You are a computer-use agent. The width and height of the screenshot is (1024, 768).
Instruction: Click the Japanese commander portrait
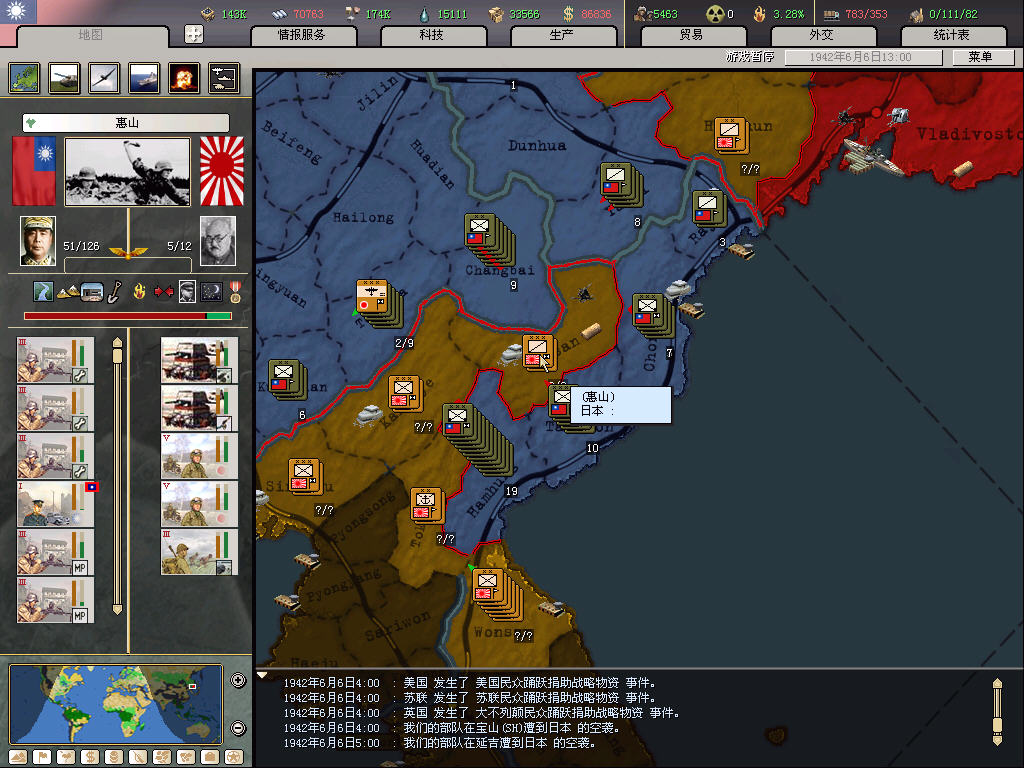point(217,241)
